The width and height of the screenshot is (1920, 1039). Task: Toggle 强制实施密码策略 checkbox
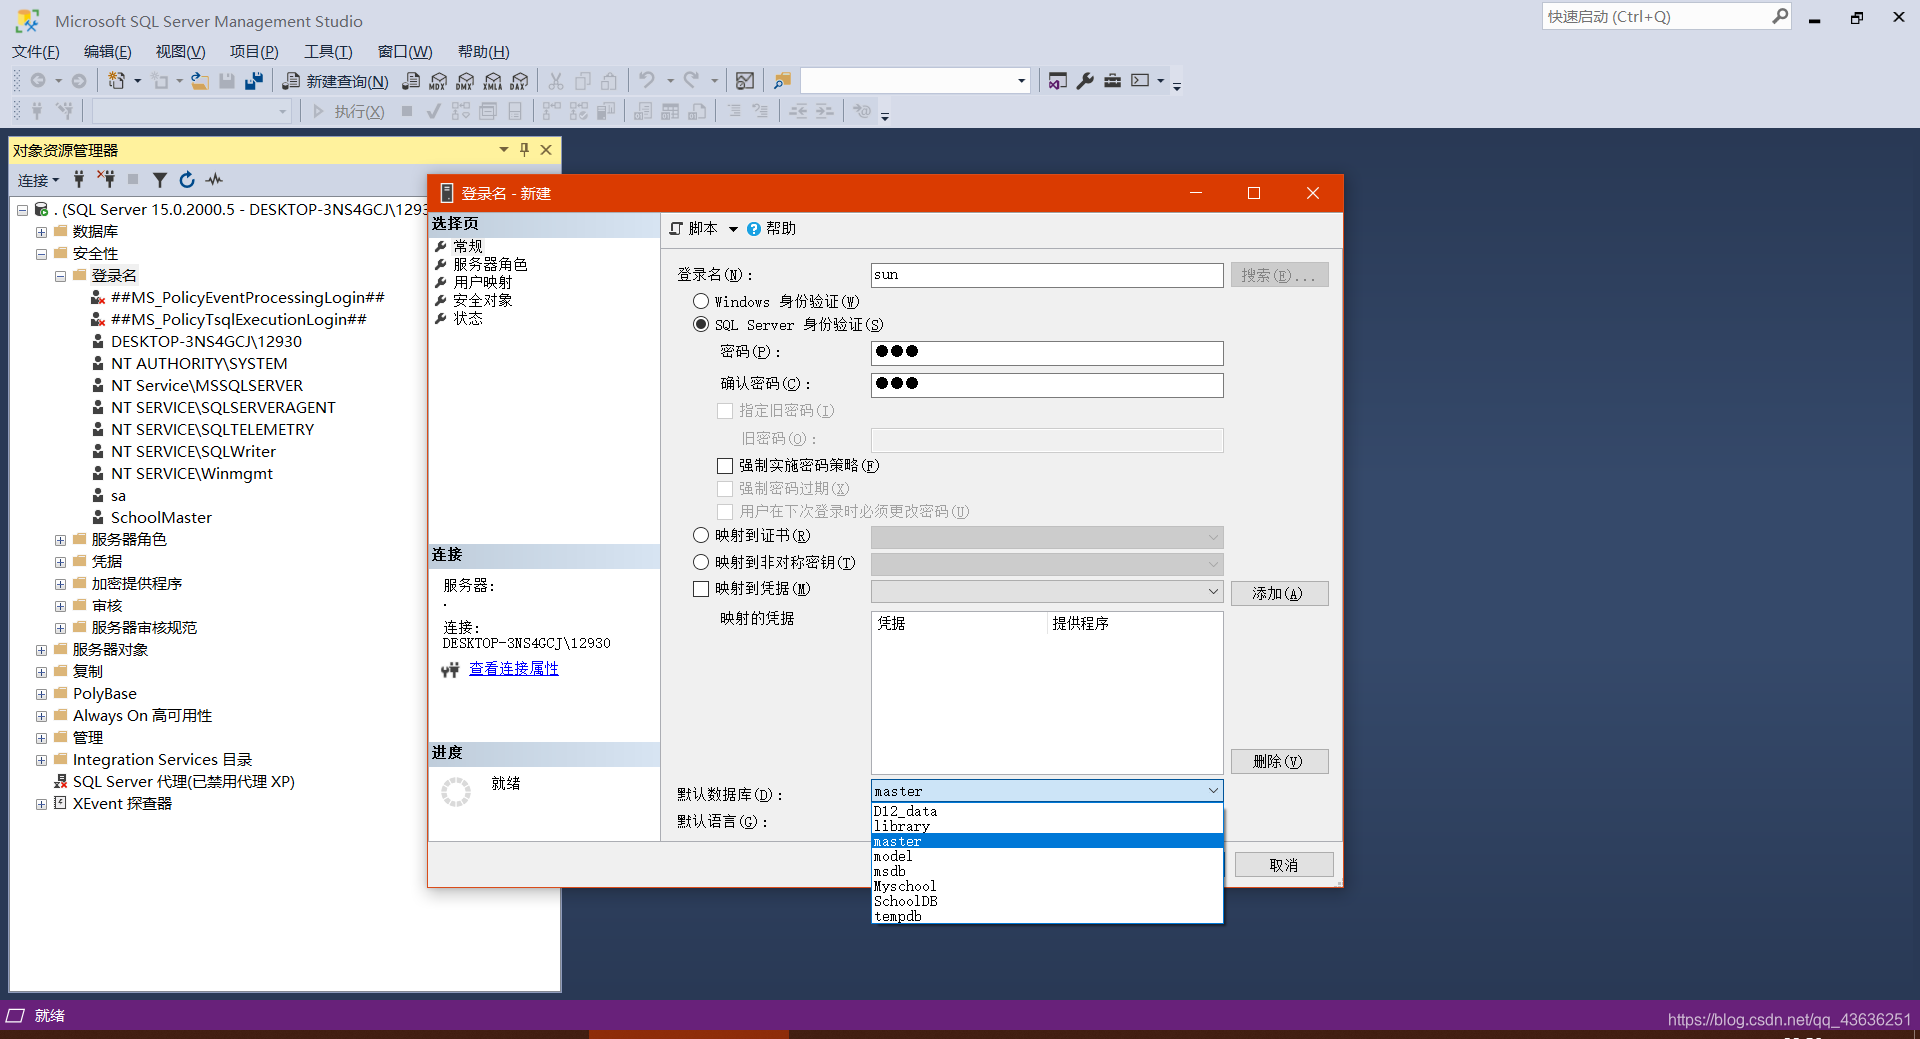tap(725, 466)
